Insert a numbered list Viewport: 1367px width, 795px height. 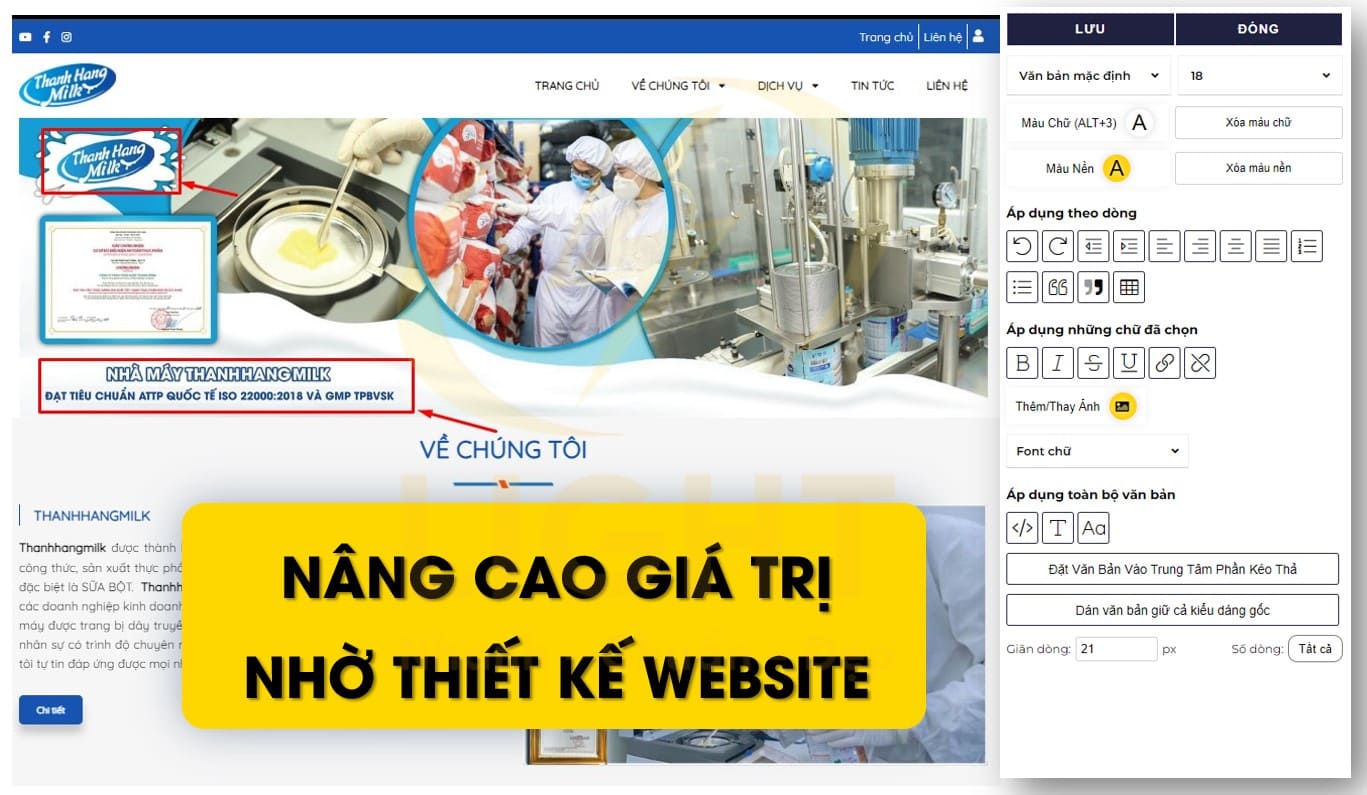pyautogui.click(x=1307, y=246)
